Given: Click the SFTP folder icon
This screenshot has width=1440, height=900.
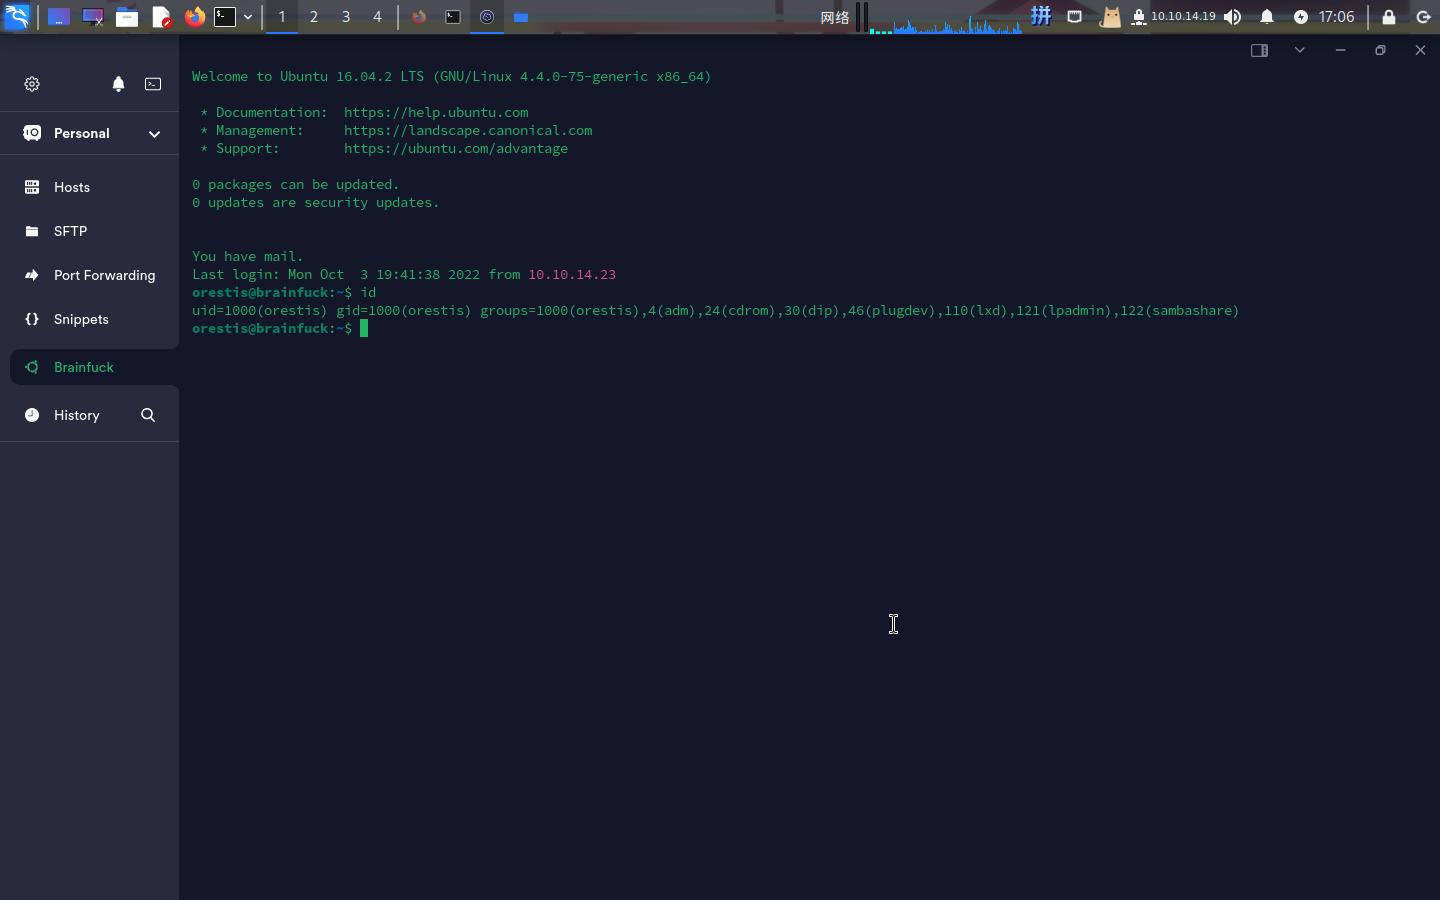Looking at the screenshot, I should (32, 231).
